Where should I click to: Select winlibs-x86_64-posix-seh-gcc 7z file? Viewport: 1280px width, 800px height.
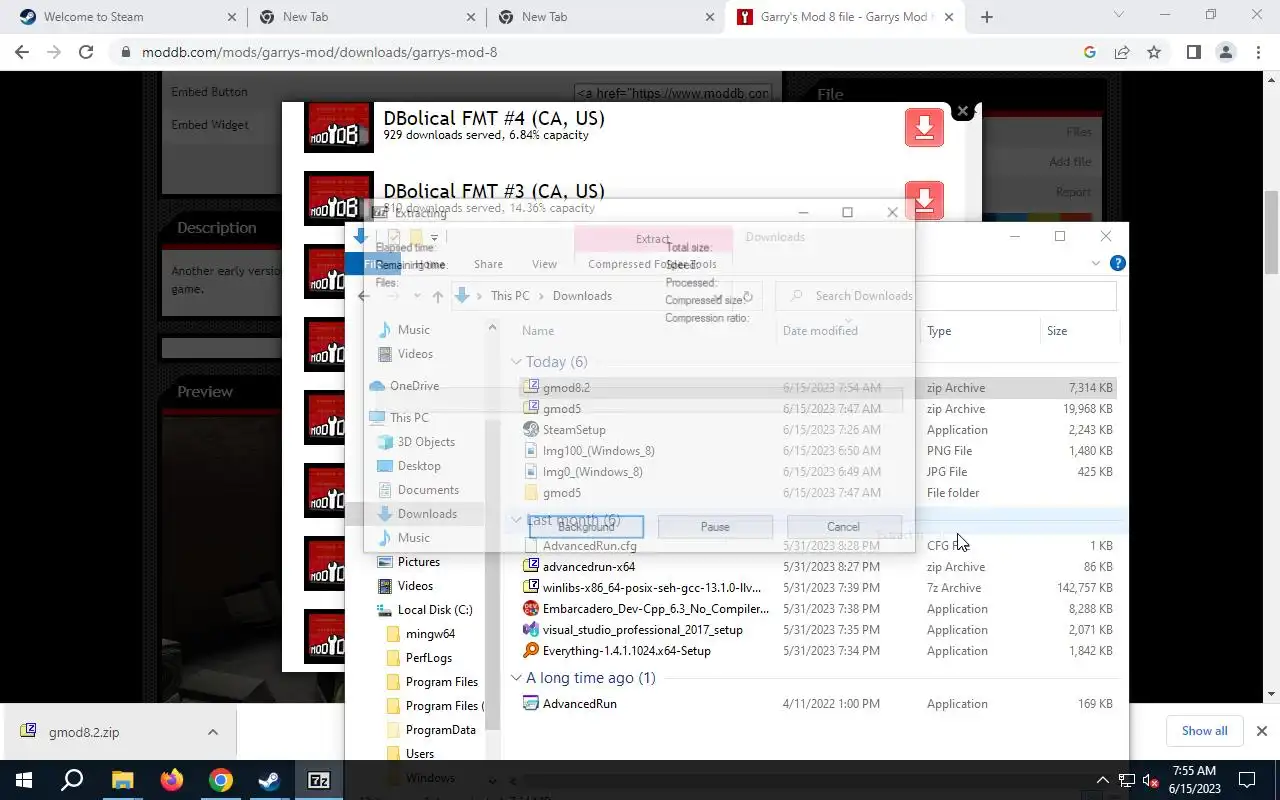point(817,588)
